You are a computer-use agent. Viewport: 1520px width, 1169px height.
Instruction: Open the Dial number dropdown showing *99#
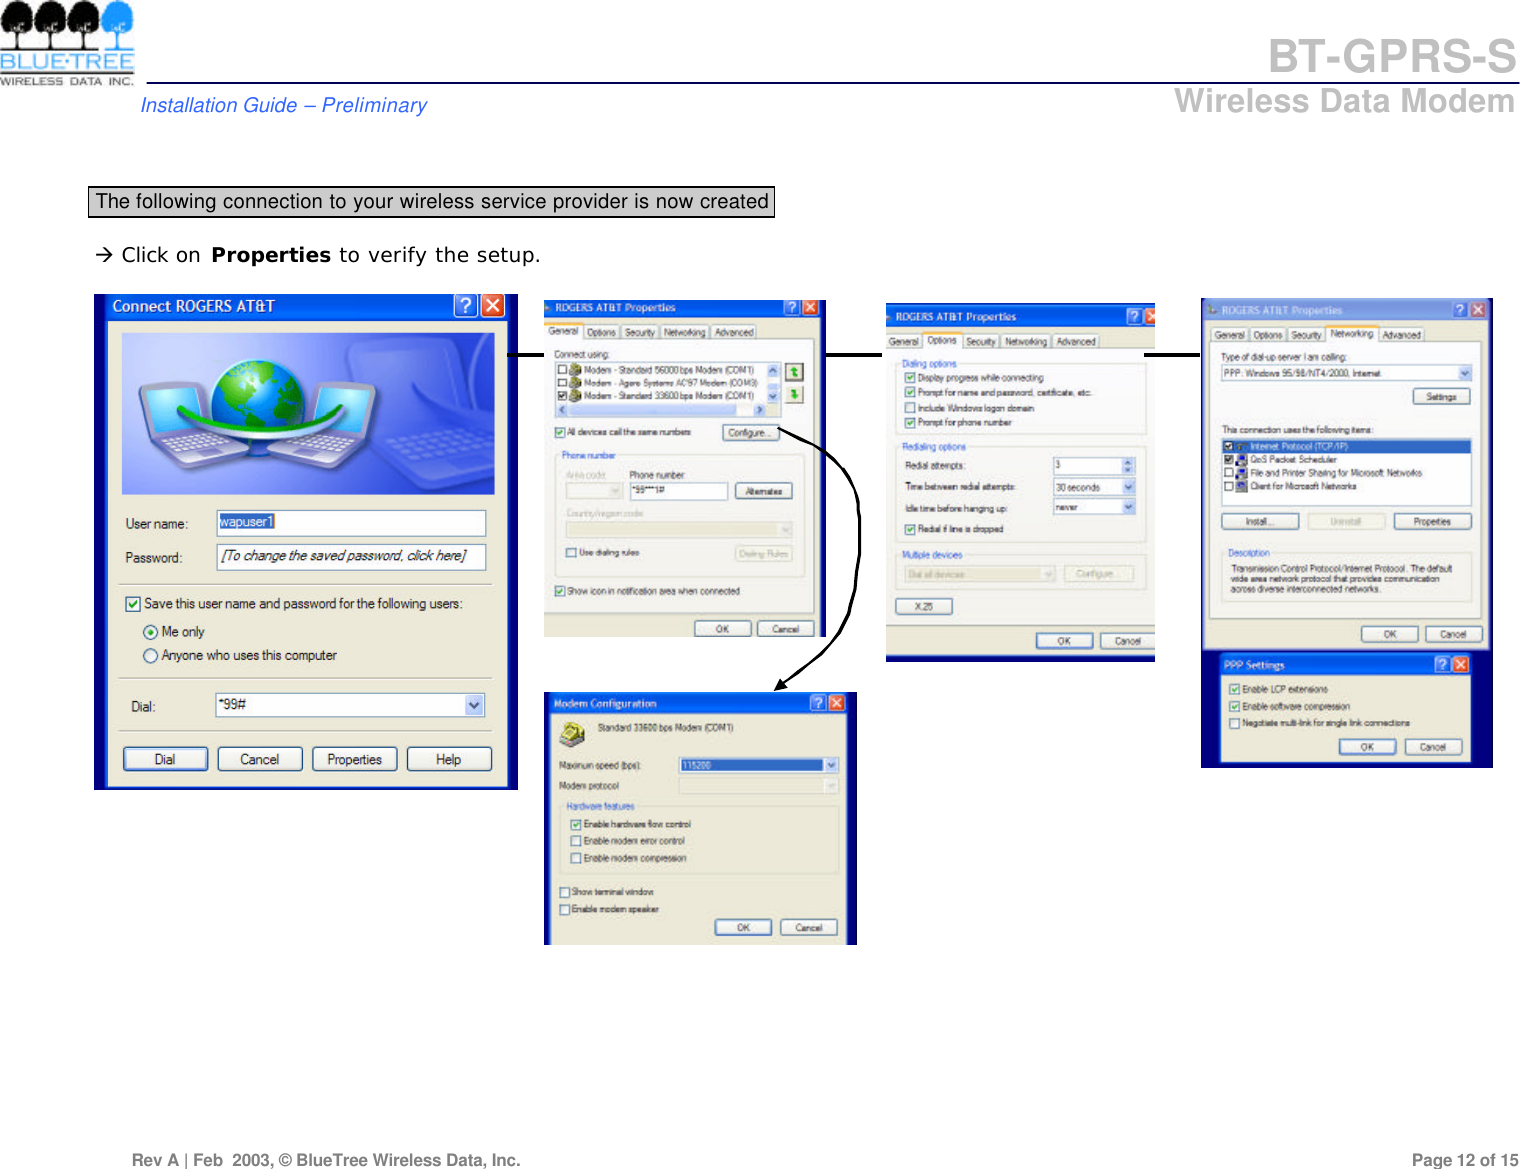point(472,705)
